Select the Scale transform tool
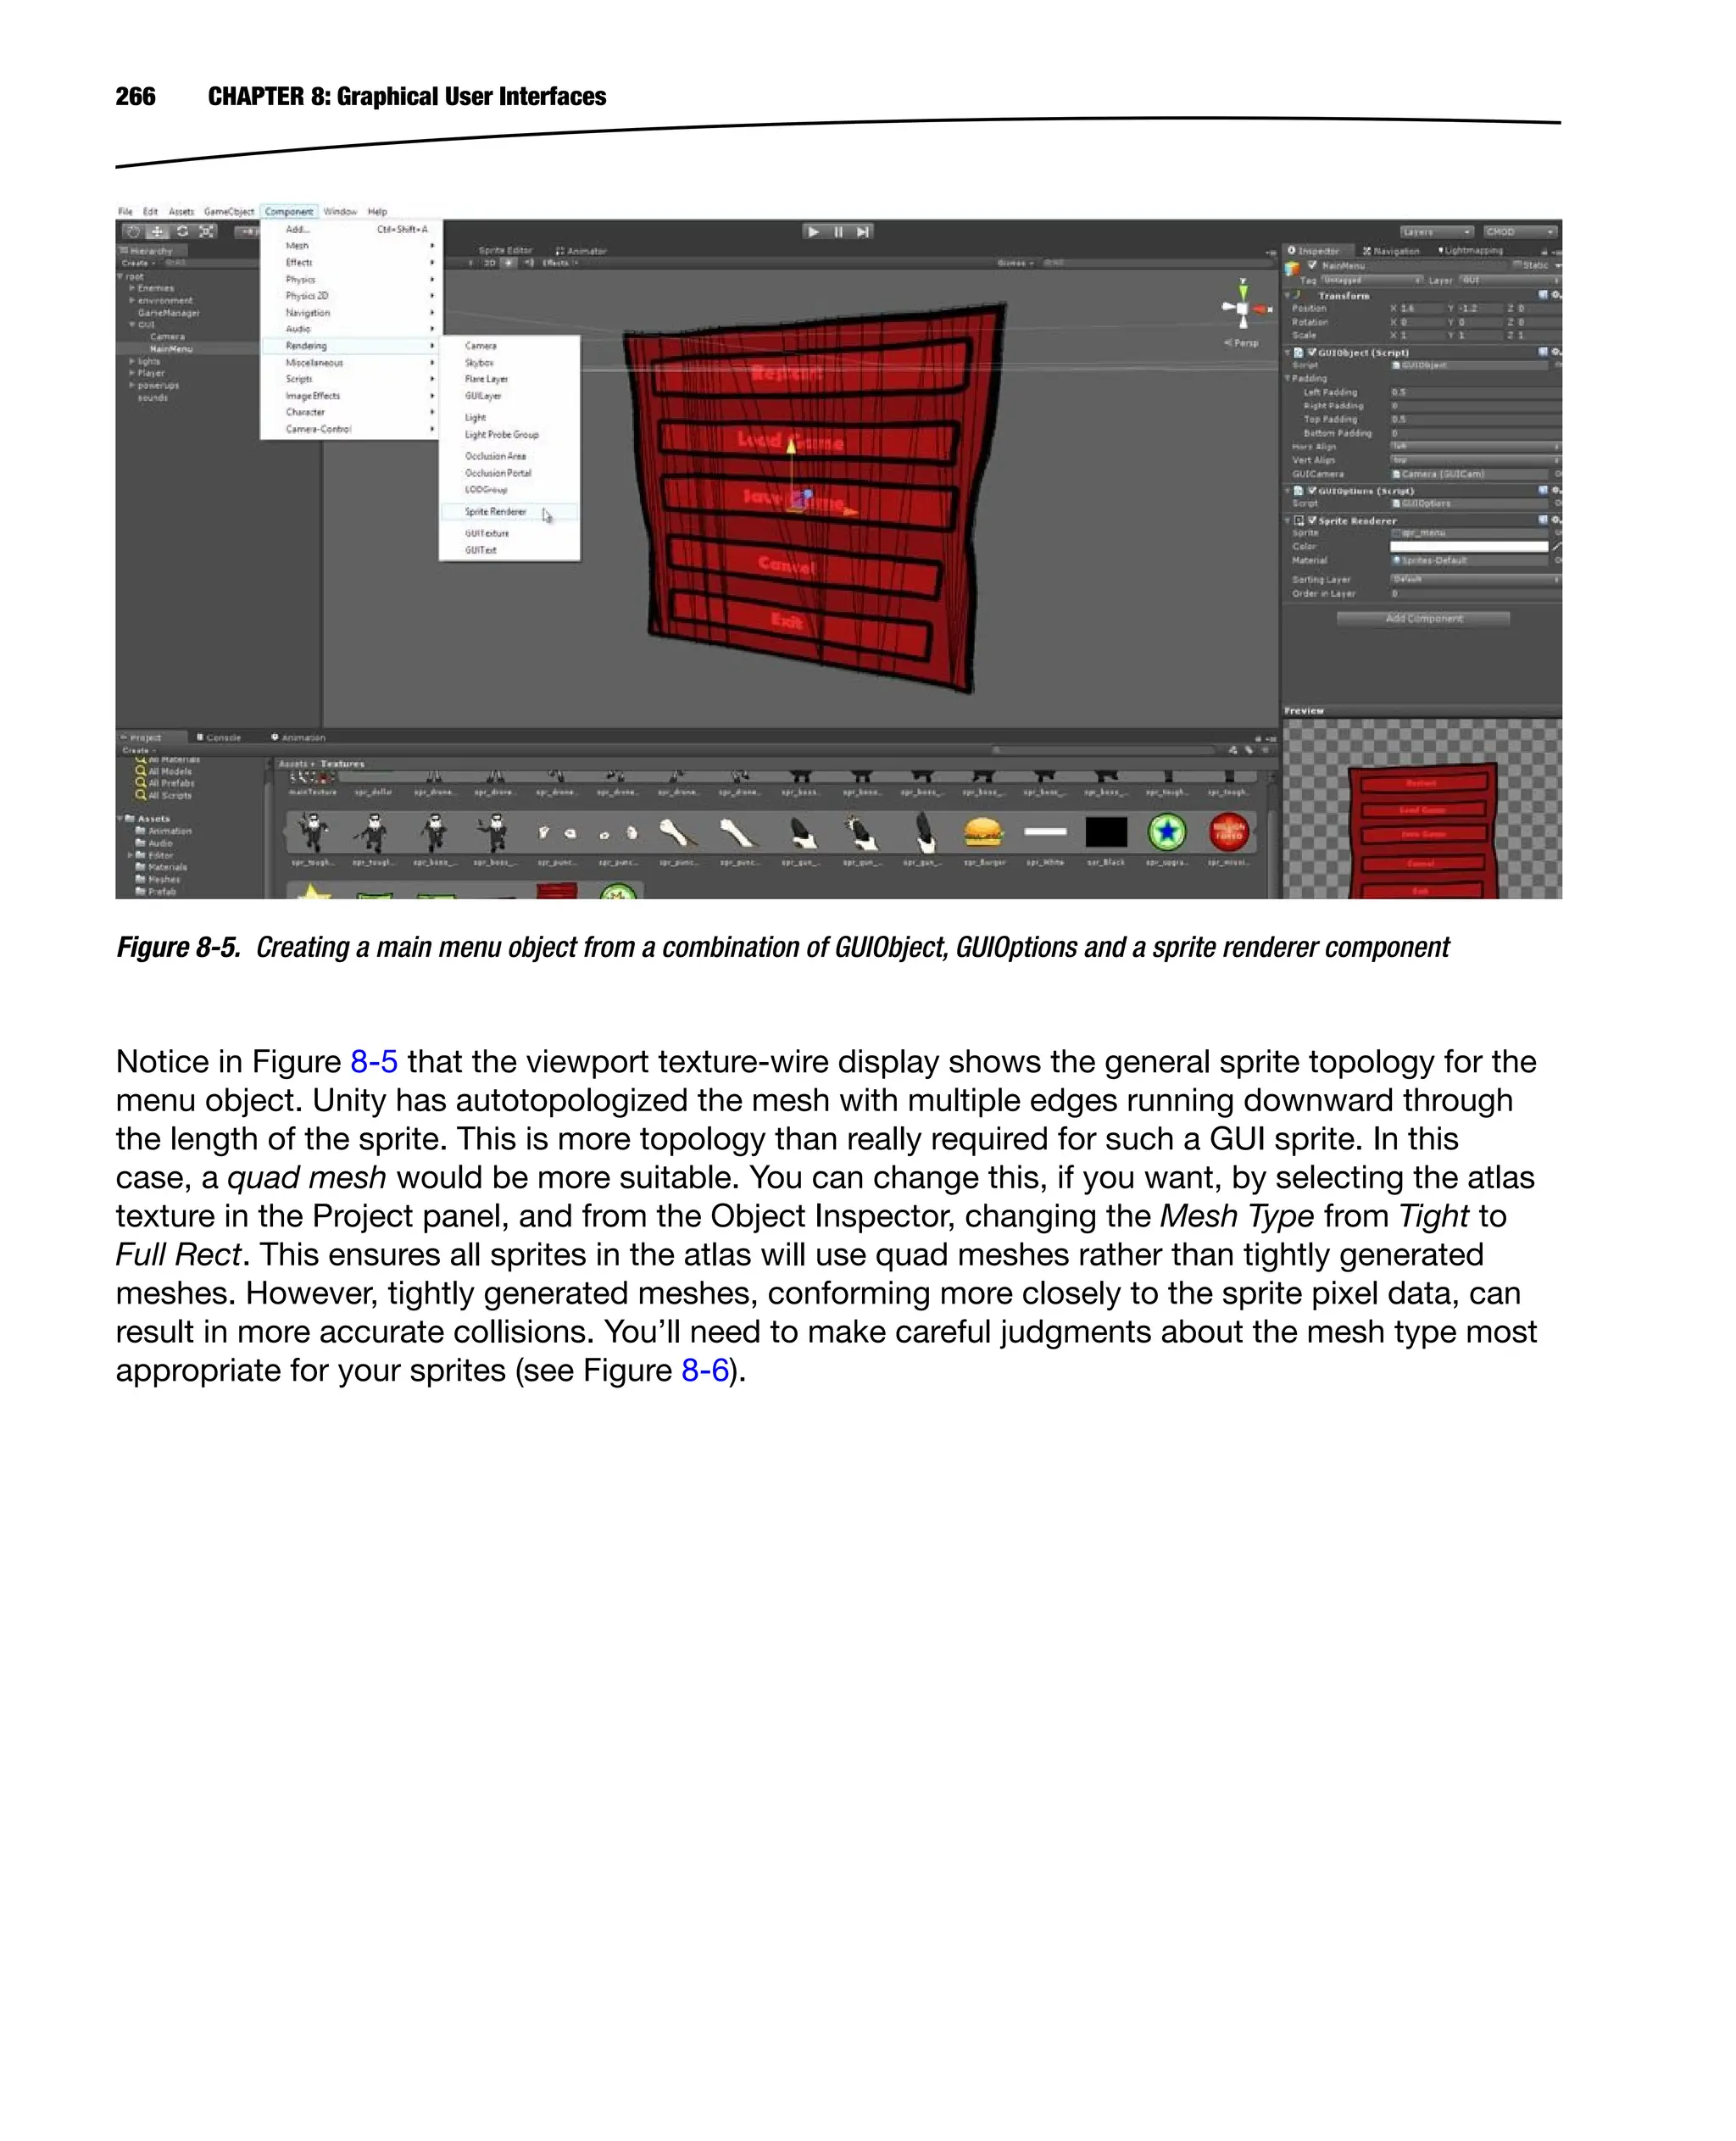This screenshot has width=1736, height=2141. [x=206, y=231]
